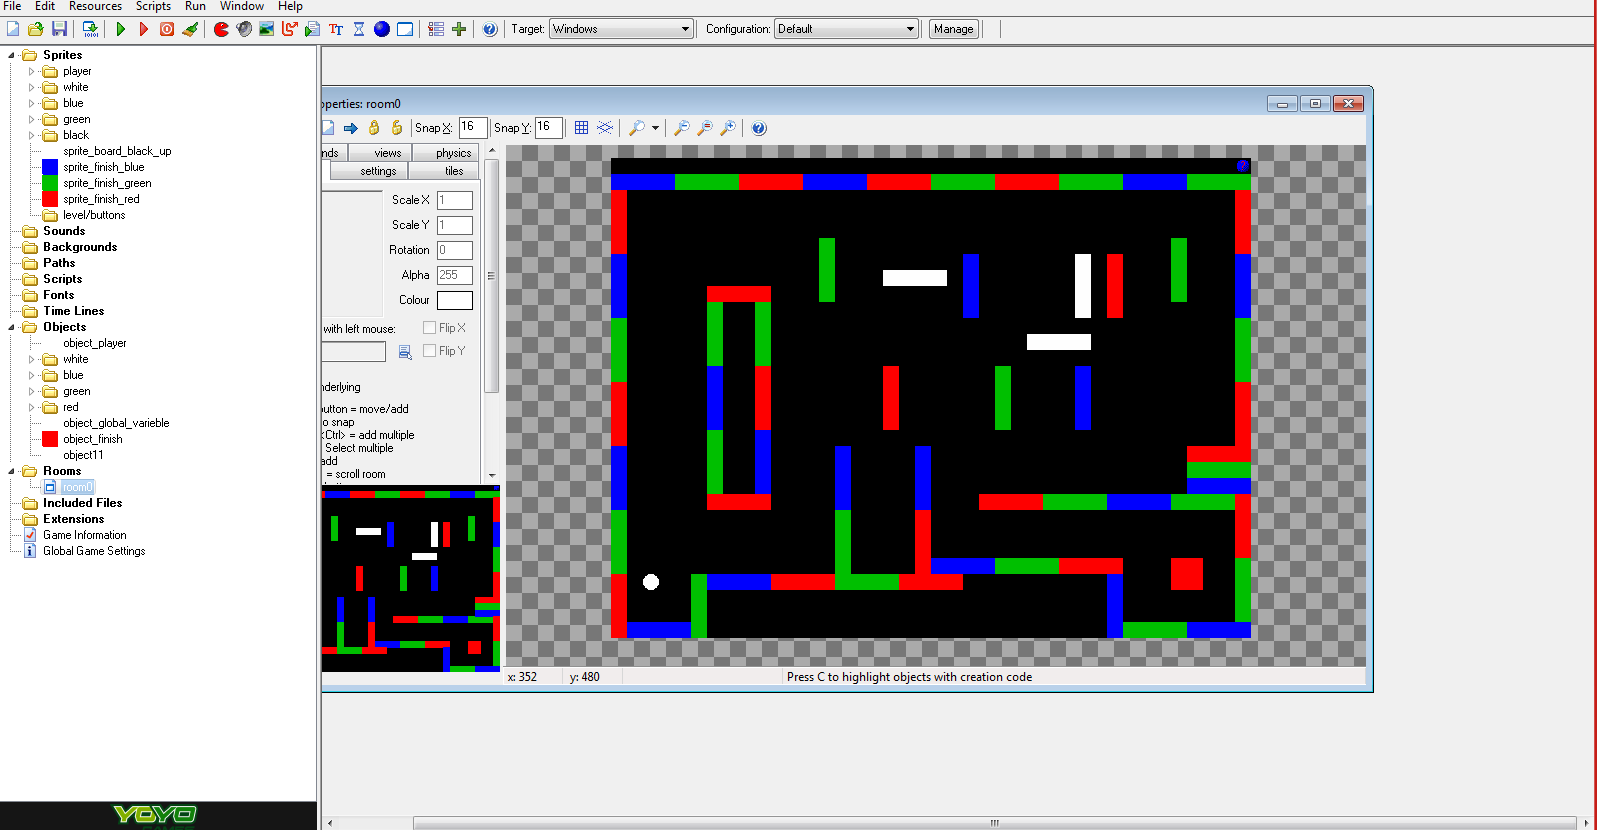This screenshot has width=1597, height=830.
Task: Toggle the grid in room editor
Action: (x=581, y=128)
